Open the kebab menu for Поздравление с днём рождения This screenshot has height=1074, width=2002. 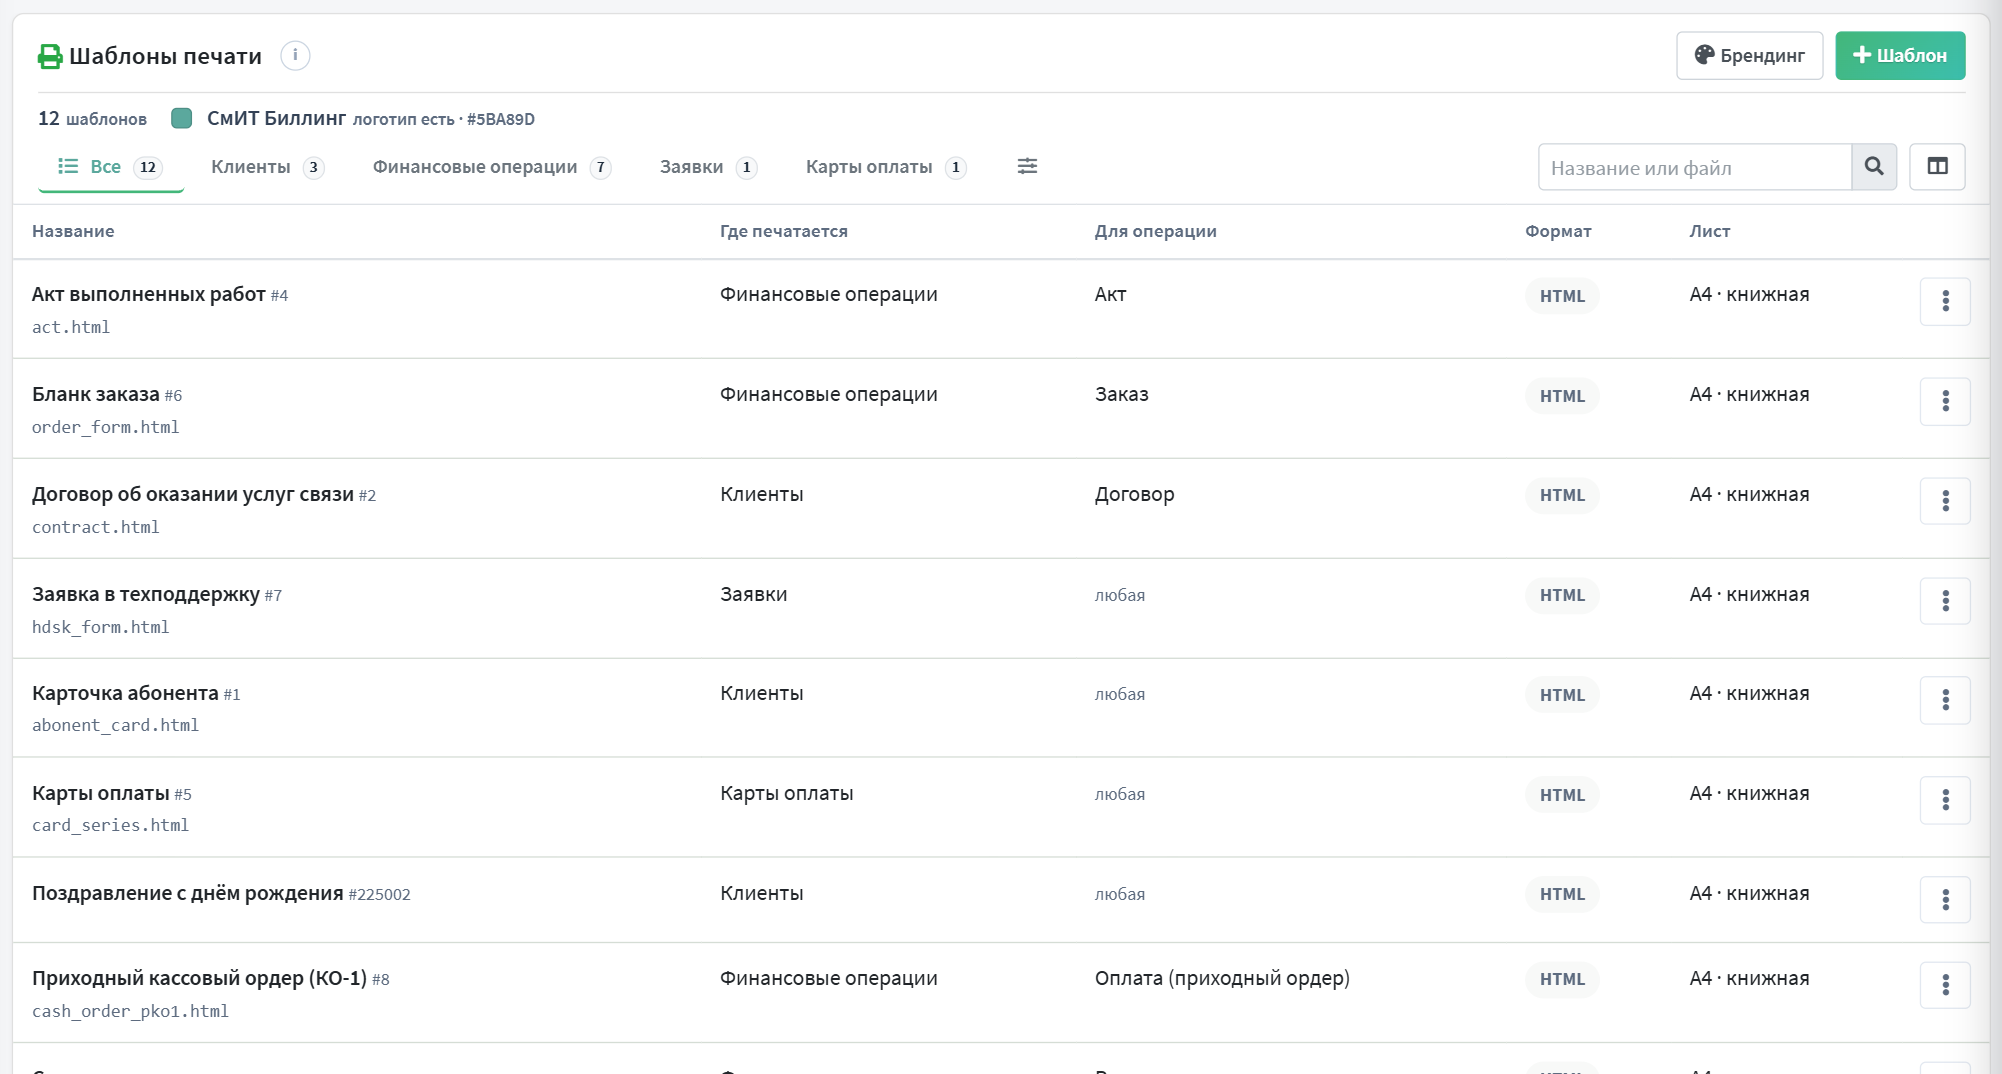pos(1945,900)
